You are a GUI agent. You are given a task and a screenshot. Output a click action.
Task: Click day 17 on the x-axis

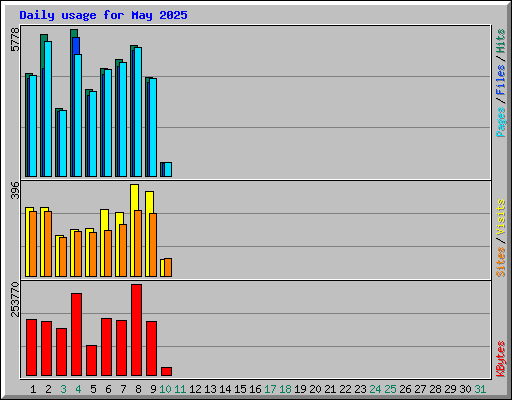(270, 389)
